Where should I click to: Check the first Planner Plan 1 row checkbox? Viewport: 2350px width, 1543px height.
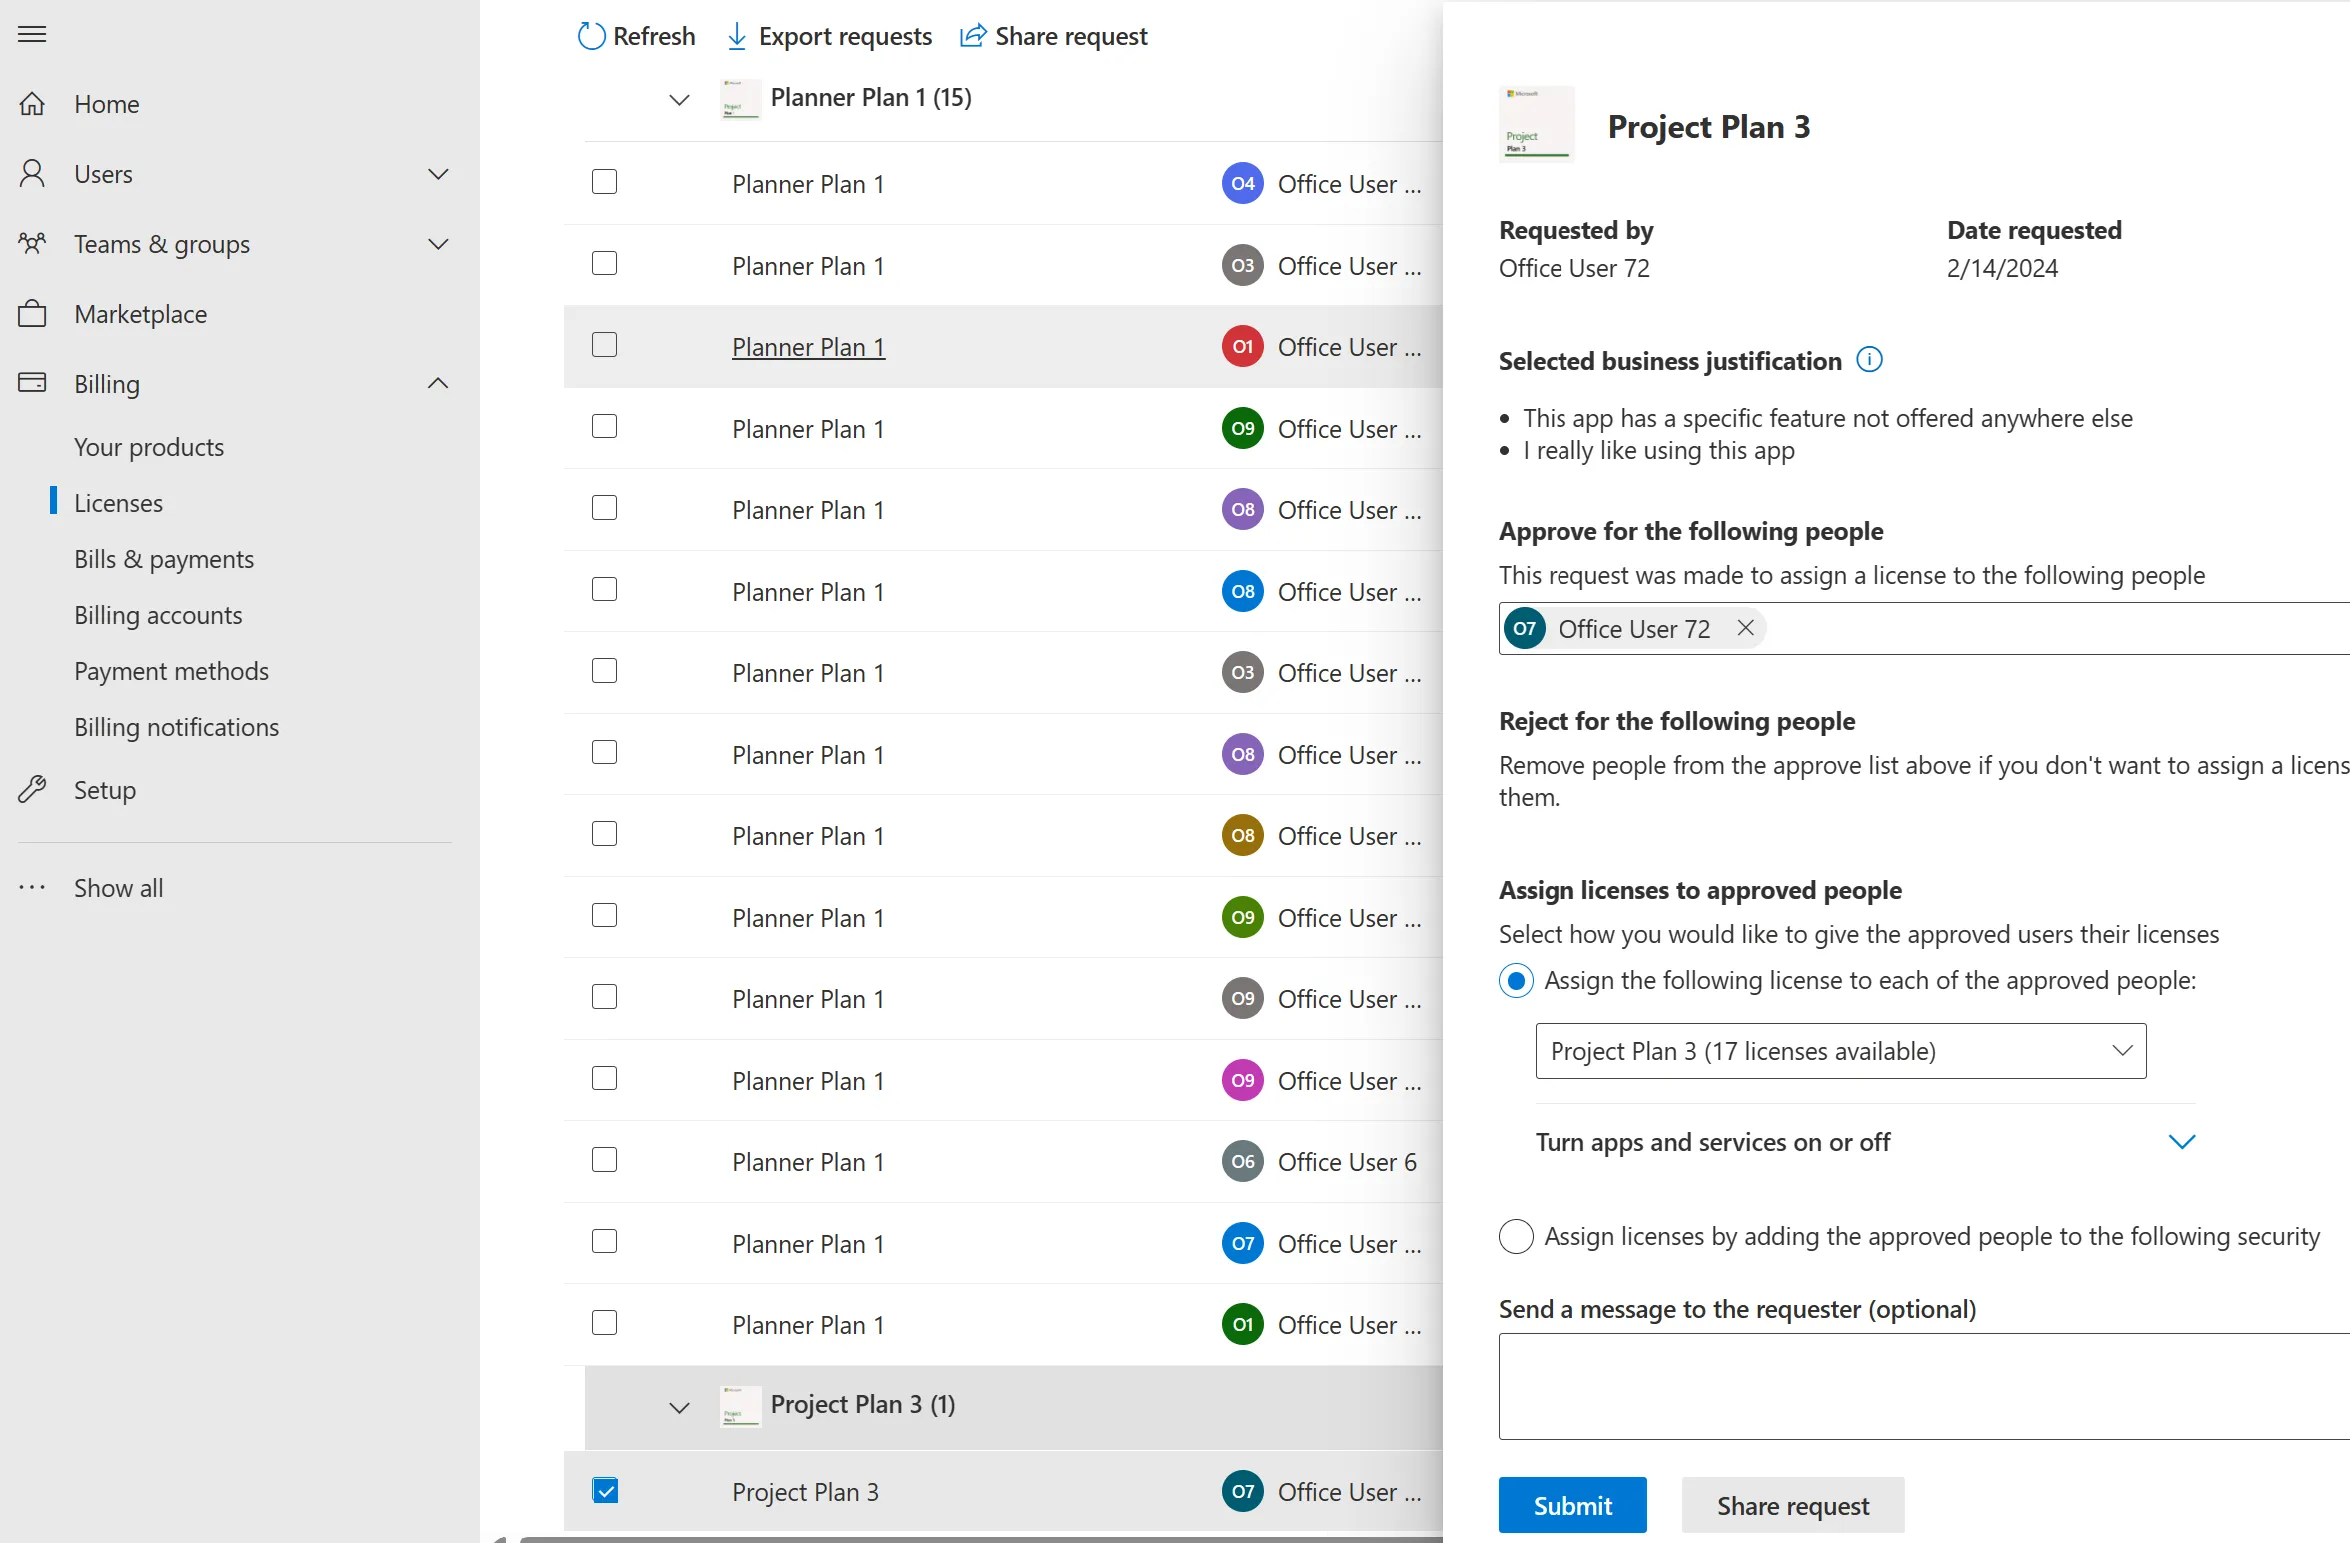604,182
